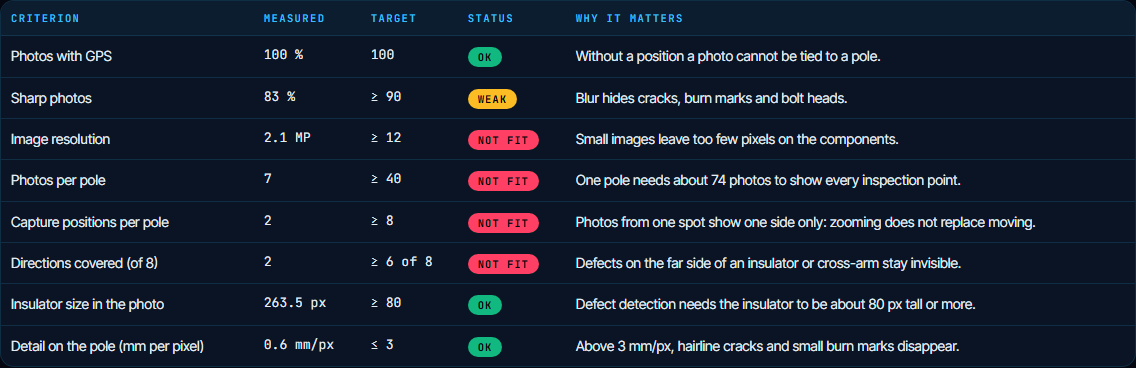Click the target value '≥ 80'
Screen dimensions: 1136x368
click(x=386, y=302)
